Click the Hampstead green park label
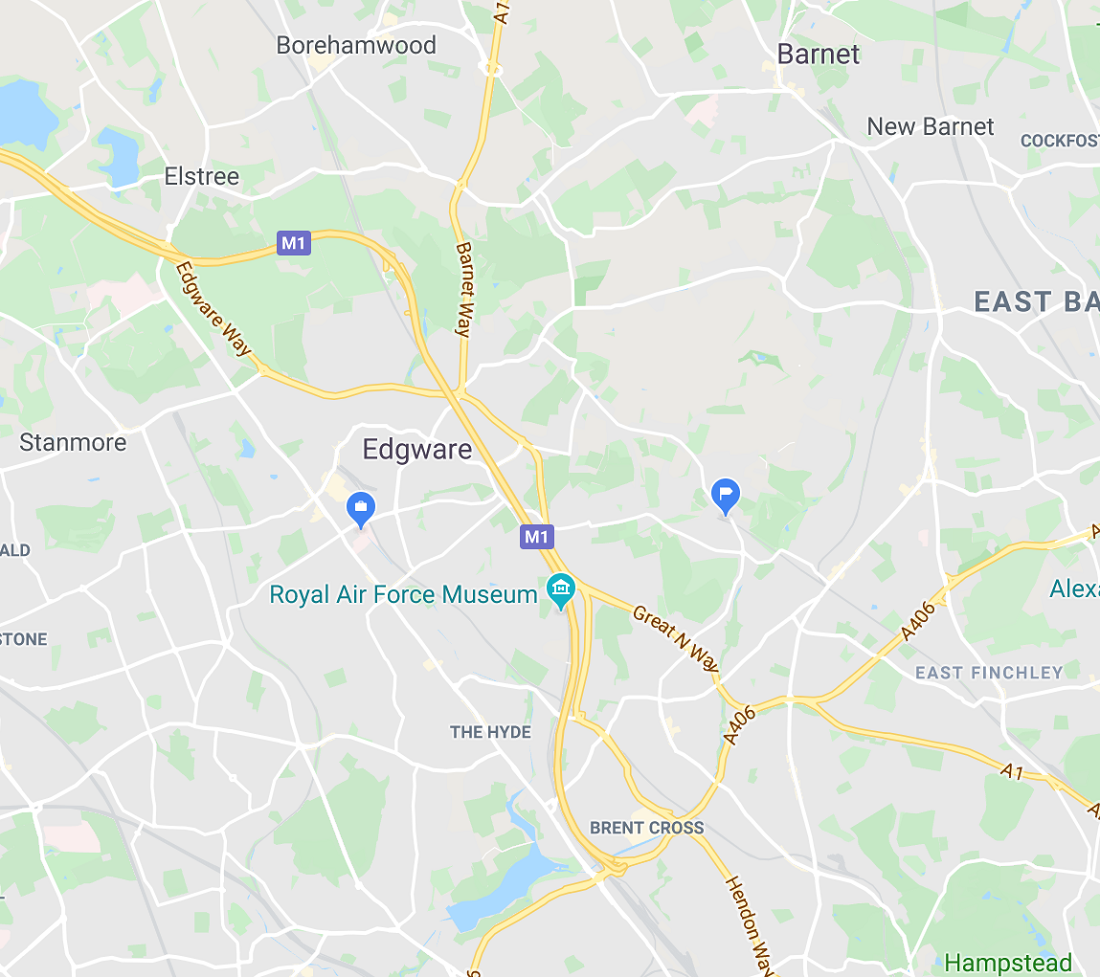1100x977 pixels. 1008,963
